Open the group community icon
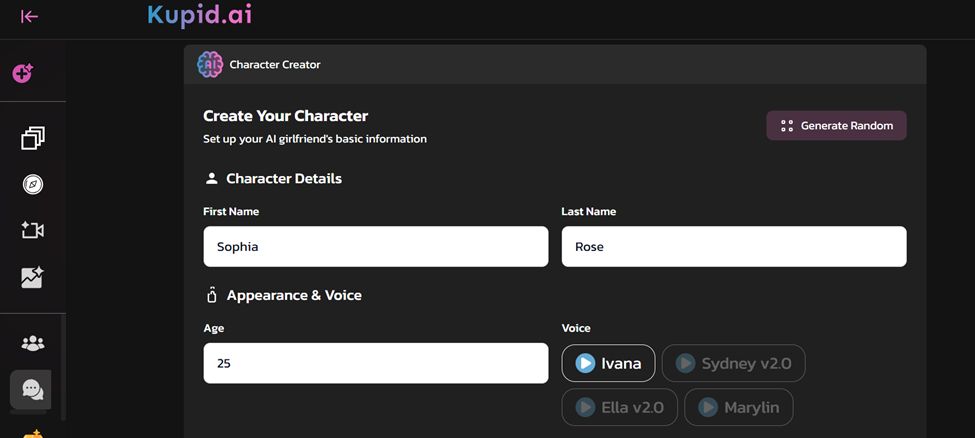The width and height of the screenshot is (975, 438). click(33, 344)
